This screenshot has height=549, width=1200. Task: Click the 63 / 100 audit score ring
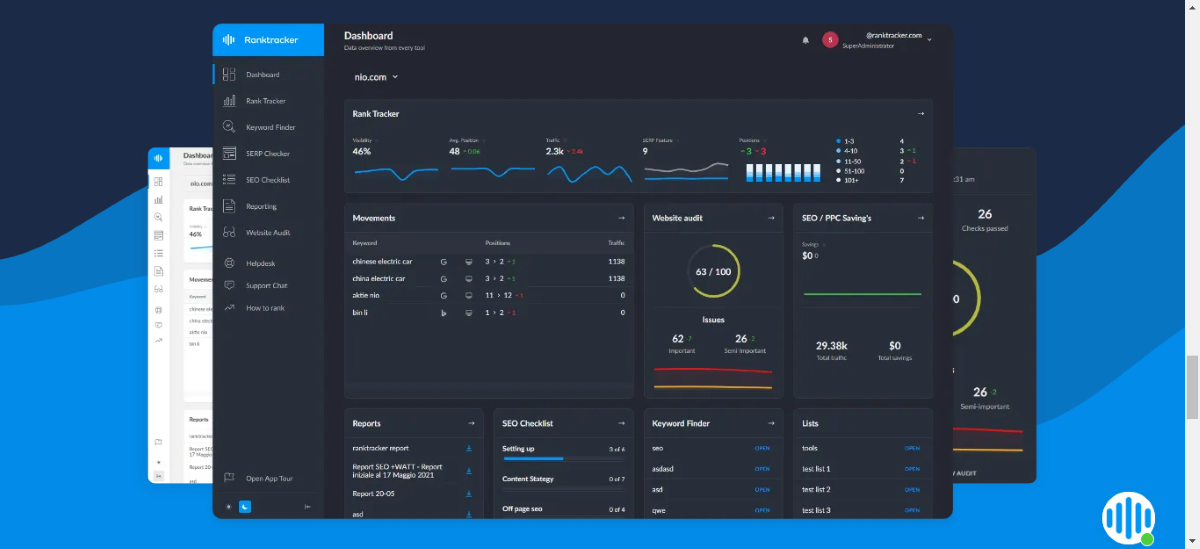[713, 272]
